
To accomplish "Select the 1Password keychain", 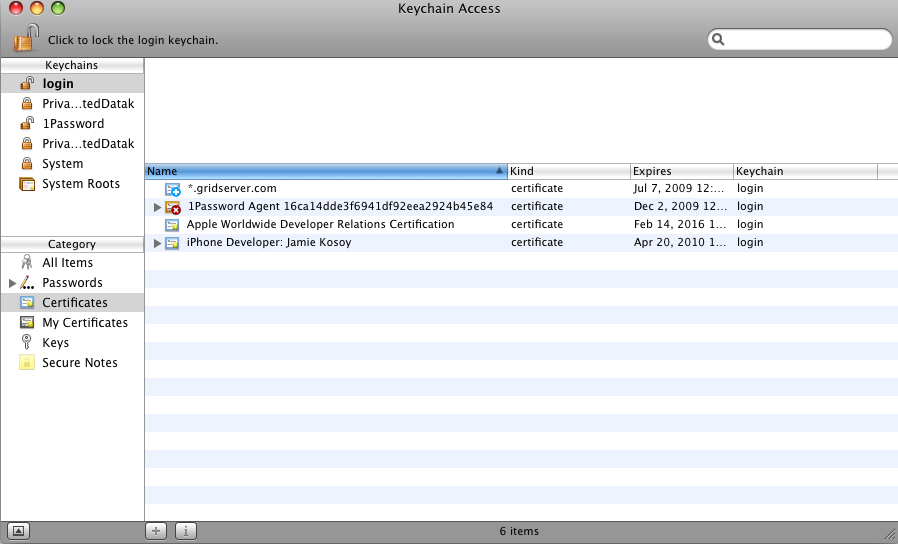I will (x=72, y=124).
